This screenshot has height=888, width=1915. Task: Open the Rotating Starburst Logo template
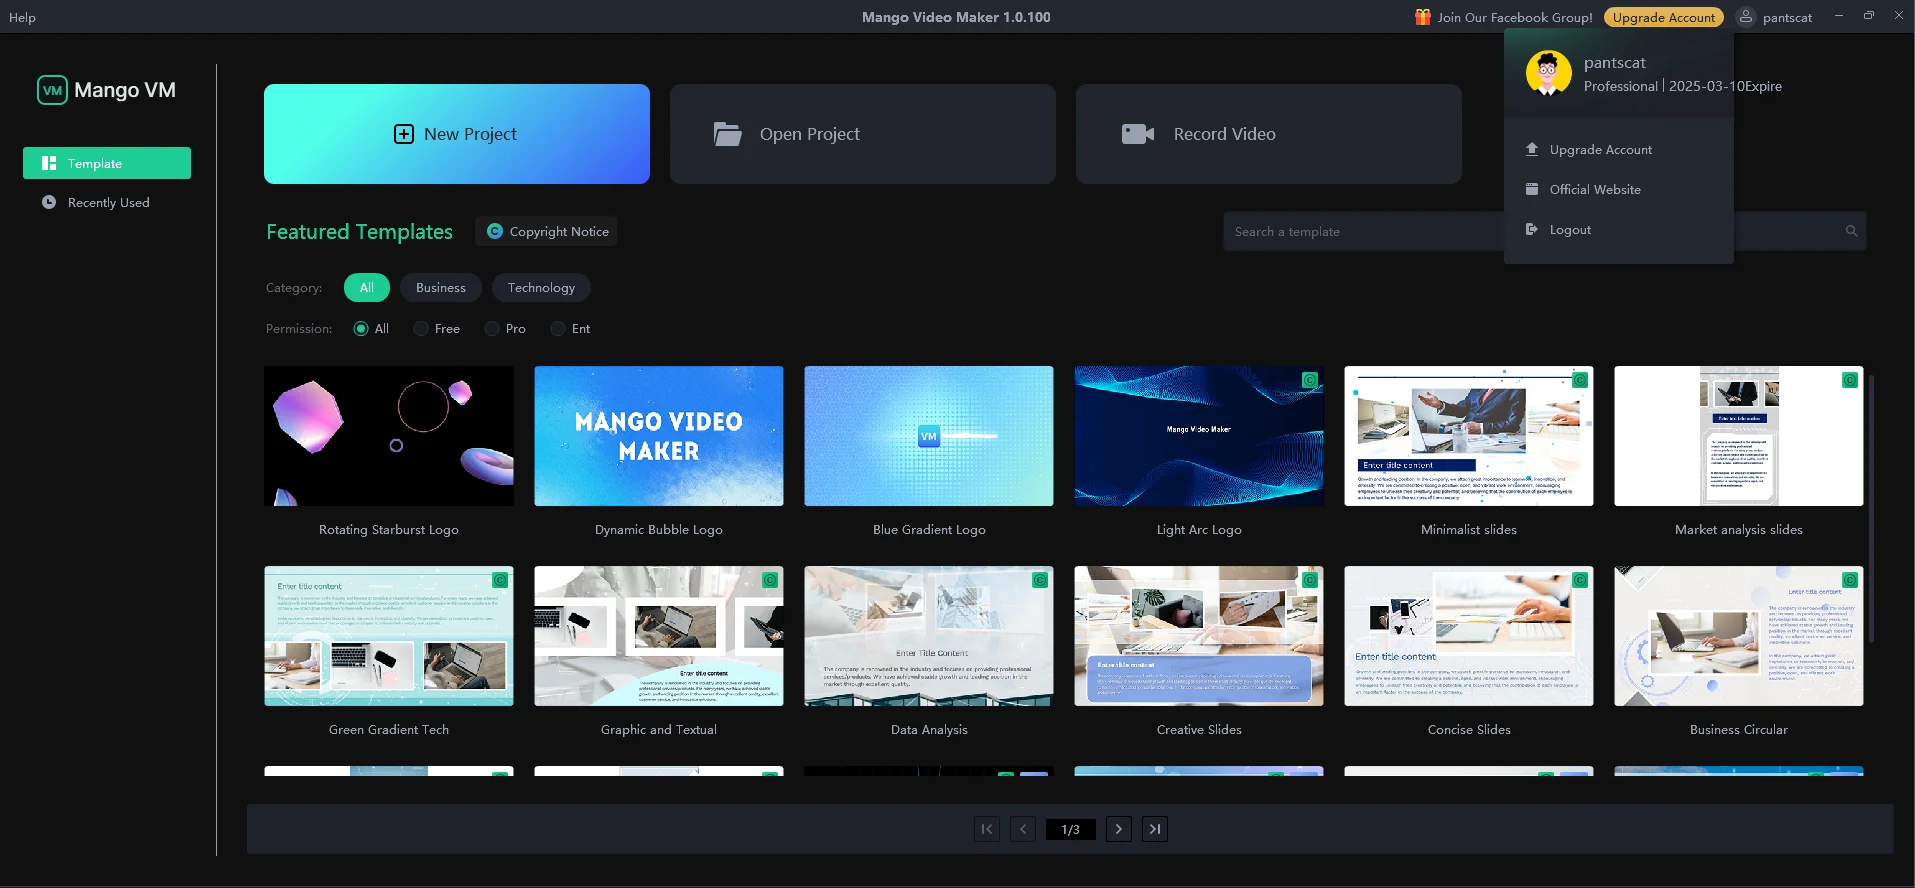[389, 436]
